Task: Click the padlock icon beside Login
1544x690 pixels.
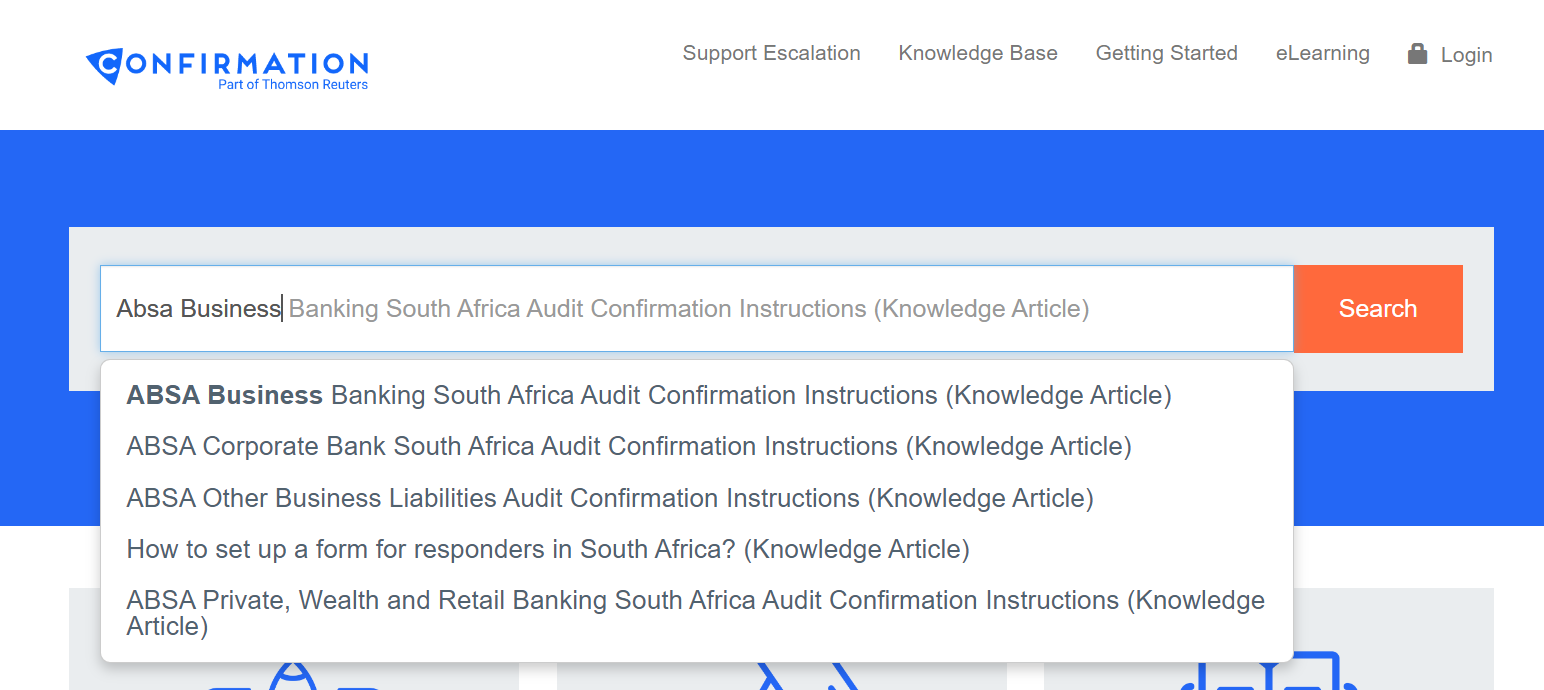Action: [1417, 53]
